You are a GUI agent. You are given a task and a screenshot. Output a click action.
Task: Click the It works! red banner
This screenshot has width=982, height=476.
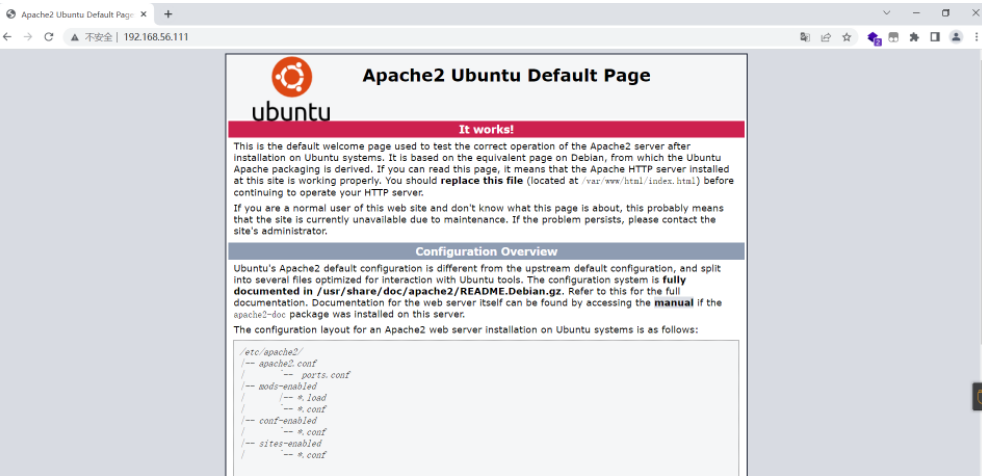coord(486,130)
